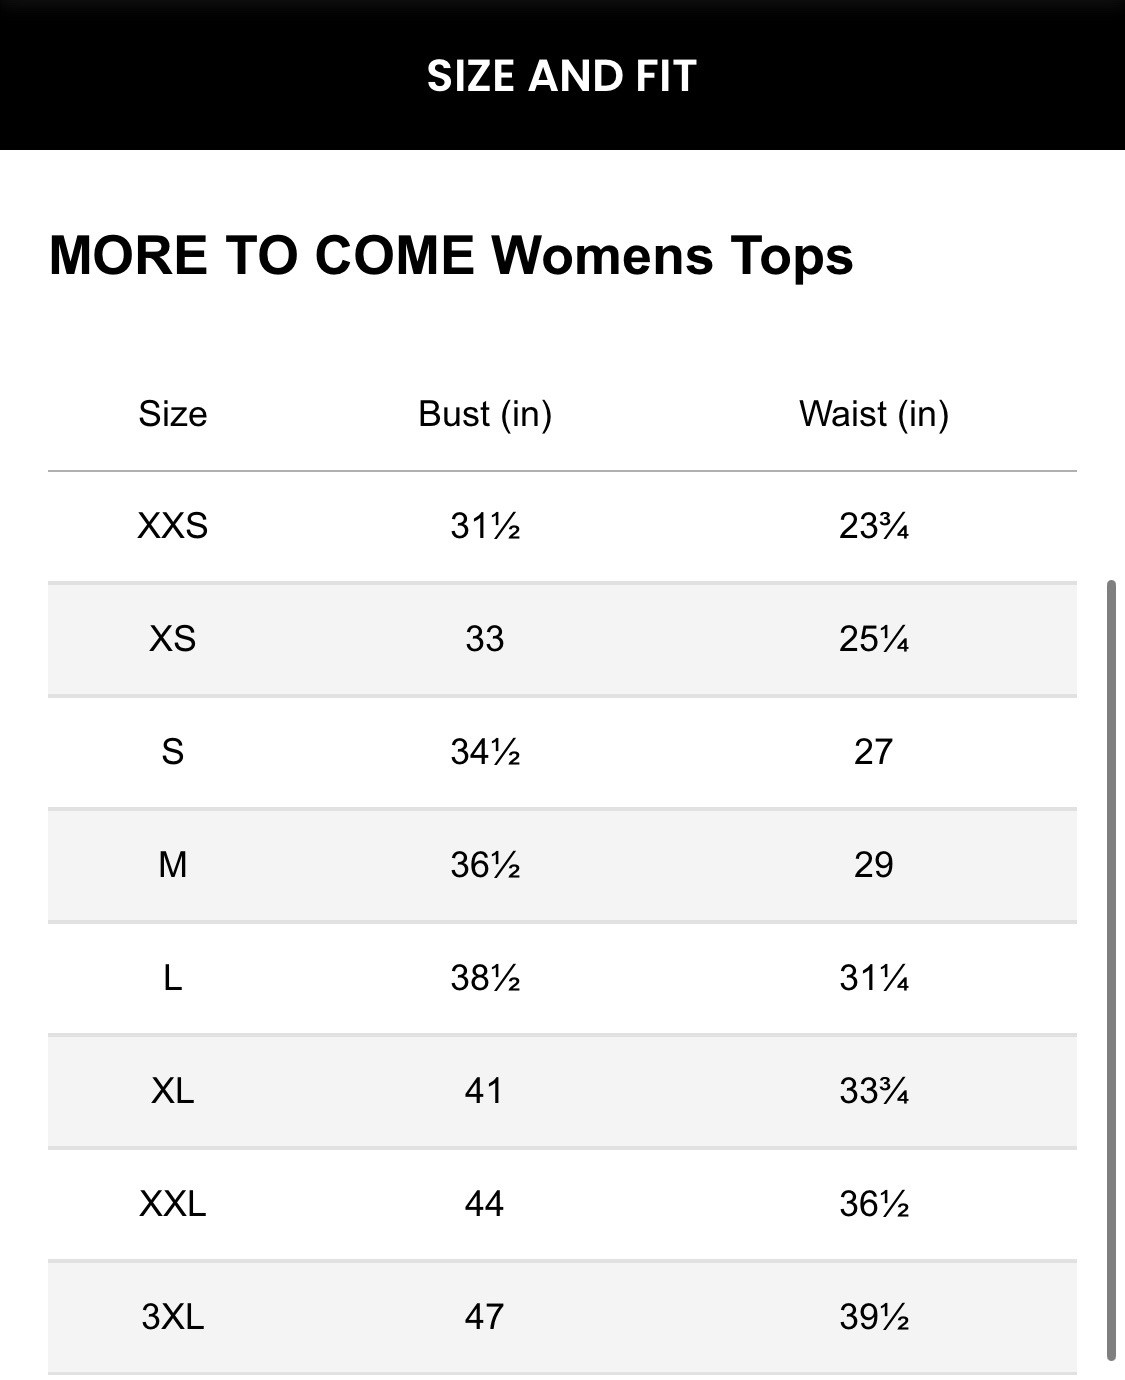Click the Waist (in) column header
Viewport: 1125px width, 1380px height.
[873, 413]
